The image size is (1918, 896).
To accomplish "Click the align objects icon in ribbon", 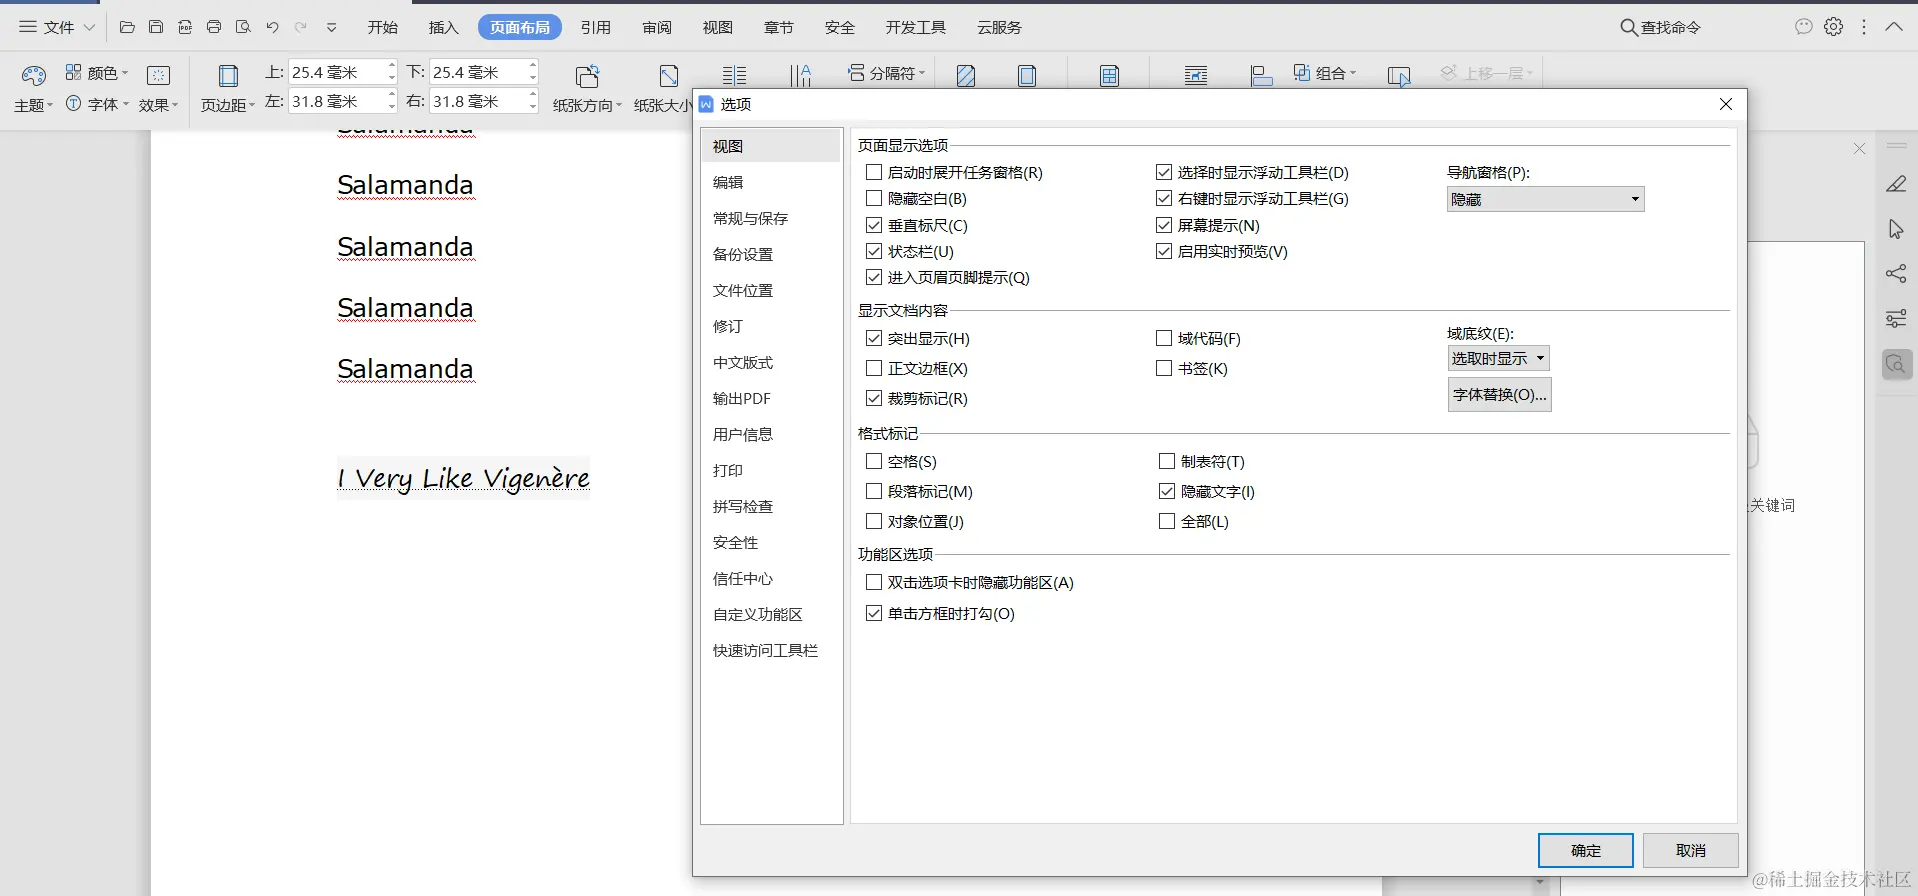I will pyautogui.click(x=1262, y=75).
